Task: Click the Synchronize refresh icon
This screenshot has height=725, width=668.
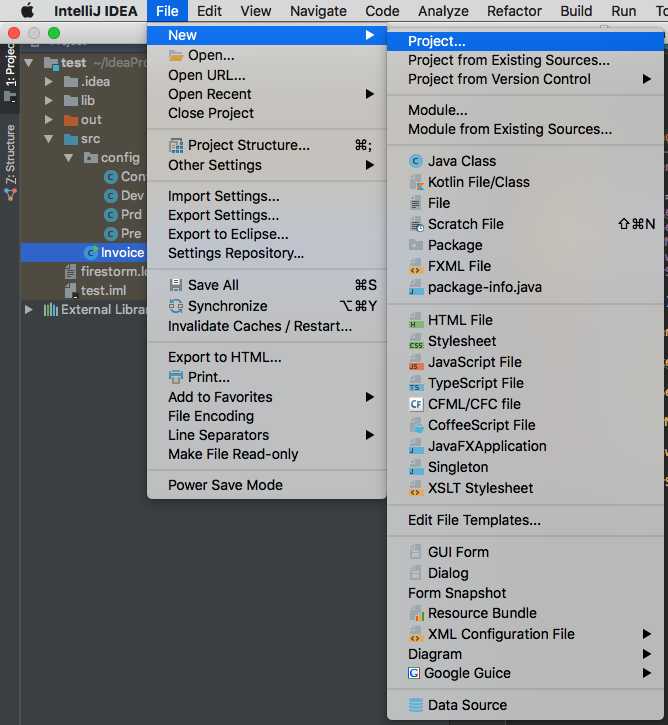Action: tap(176, 306)
